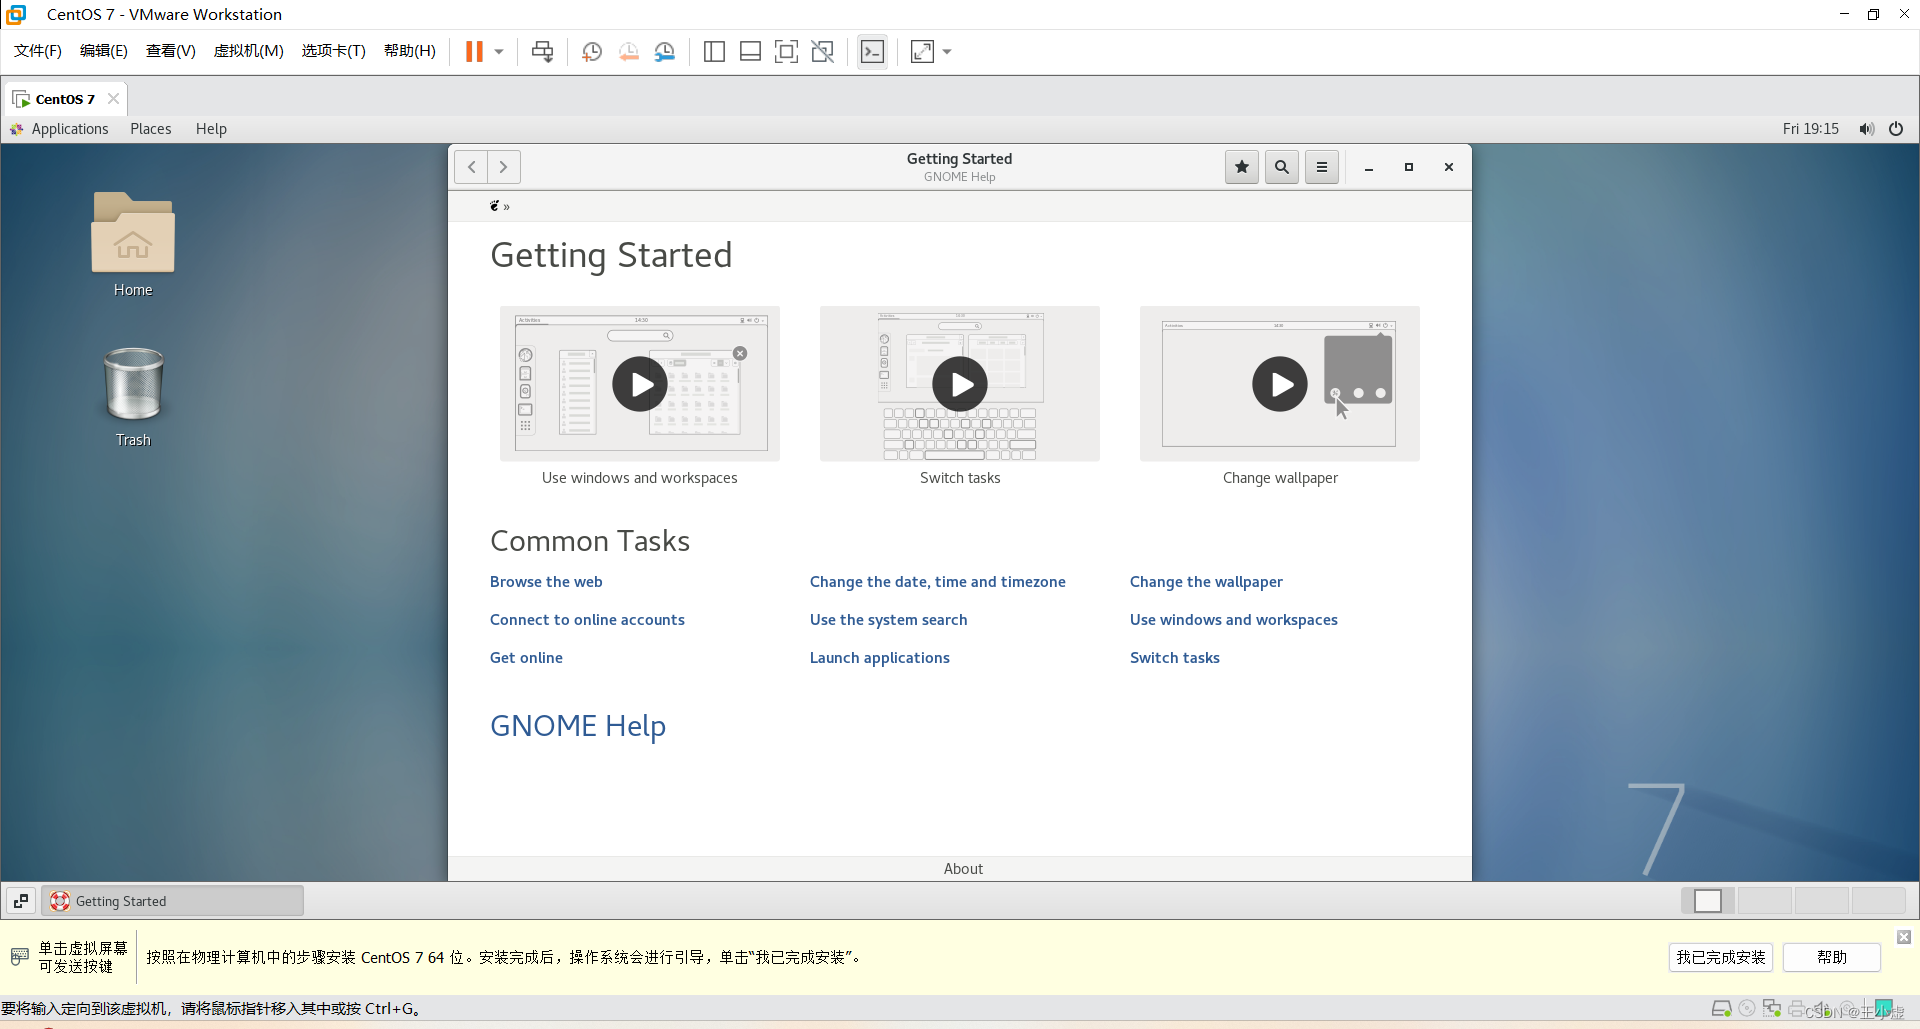The height and width of the screenshot is (1029, 1920).
Task: Select the Getting Started taskbar button
Action: pyautogui.click(x=173, y=901)
